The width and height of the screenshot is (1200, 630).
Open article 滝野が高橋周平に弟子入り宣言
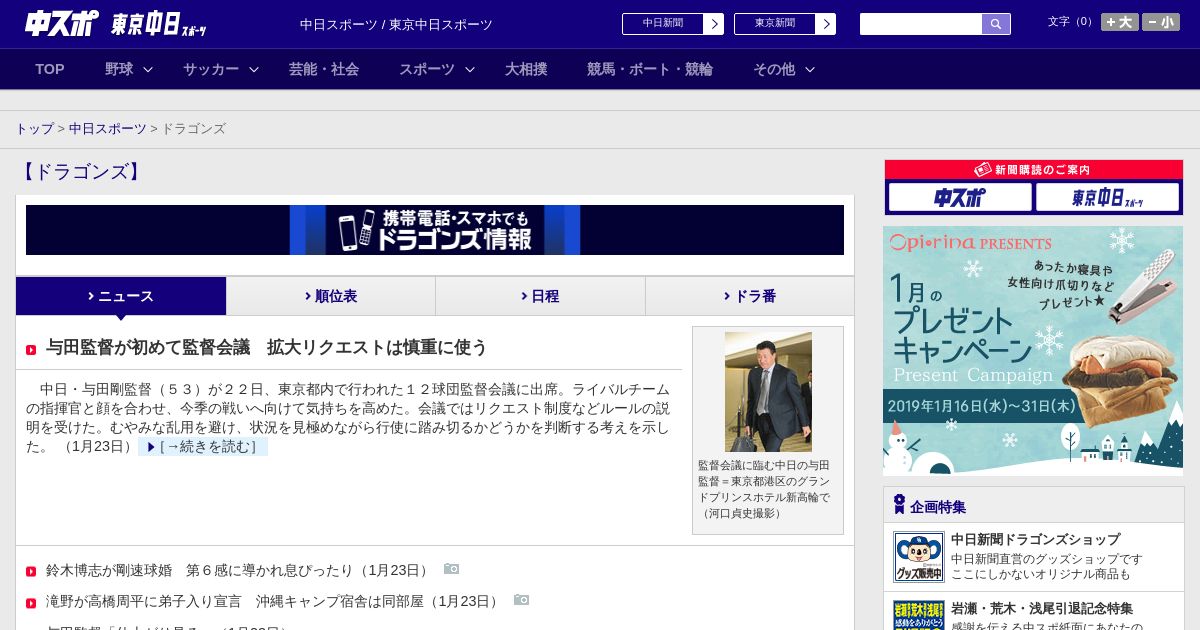tap(274, 601)
